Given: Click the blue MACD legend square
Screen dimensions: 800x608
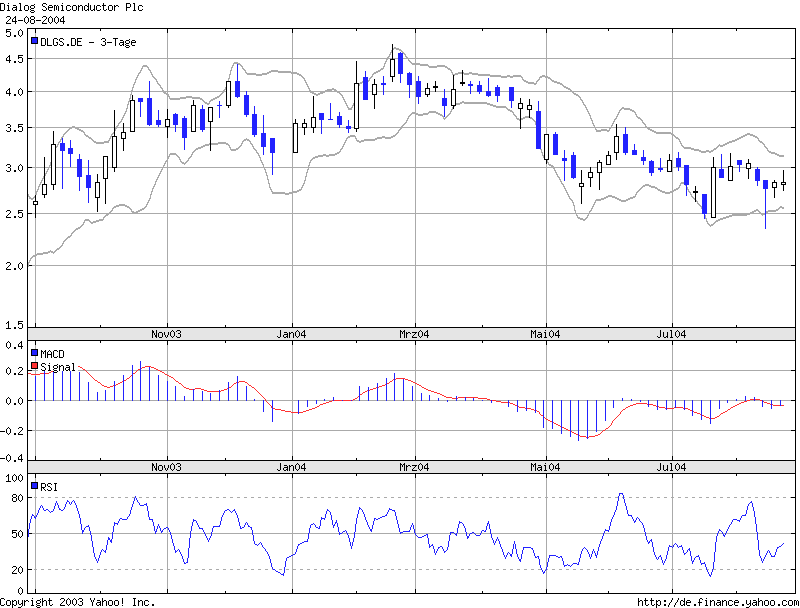Looking at the screenshot, I should pyautogui.click(x=35, y=354).
